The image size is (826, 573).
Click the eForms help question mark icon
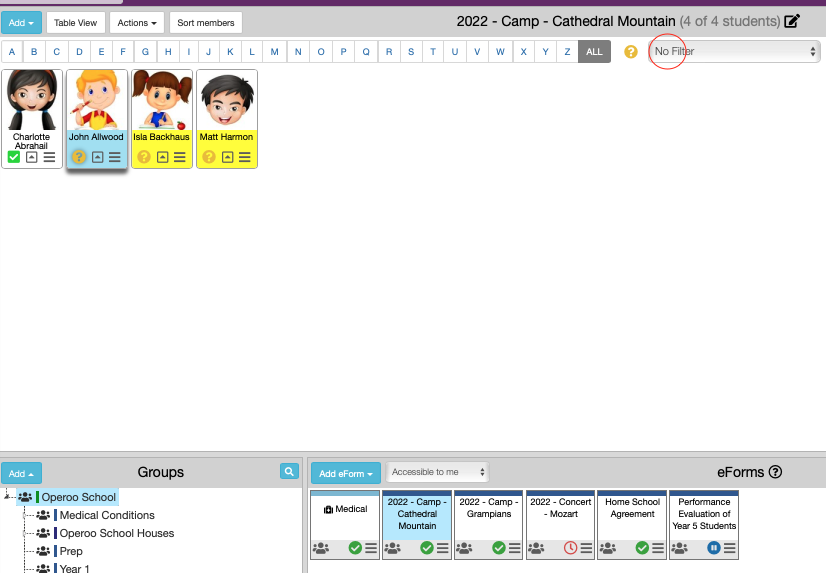pos(775,472)
